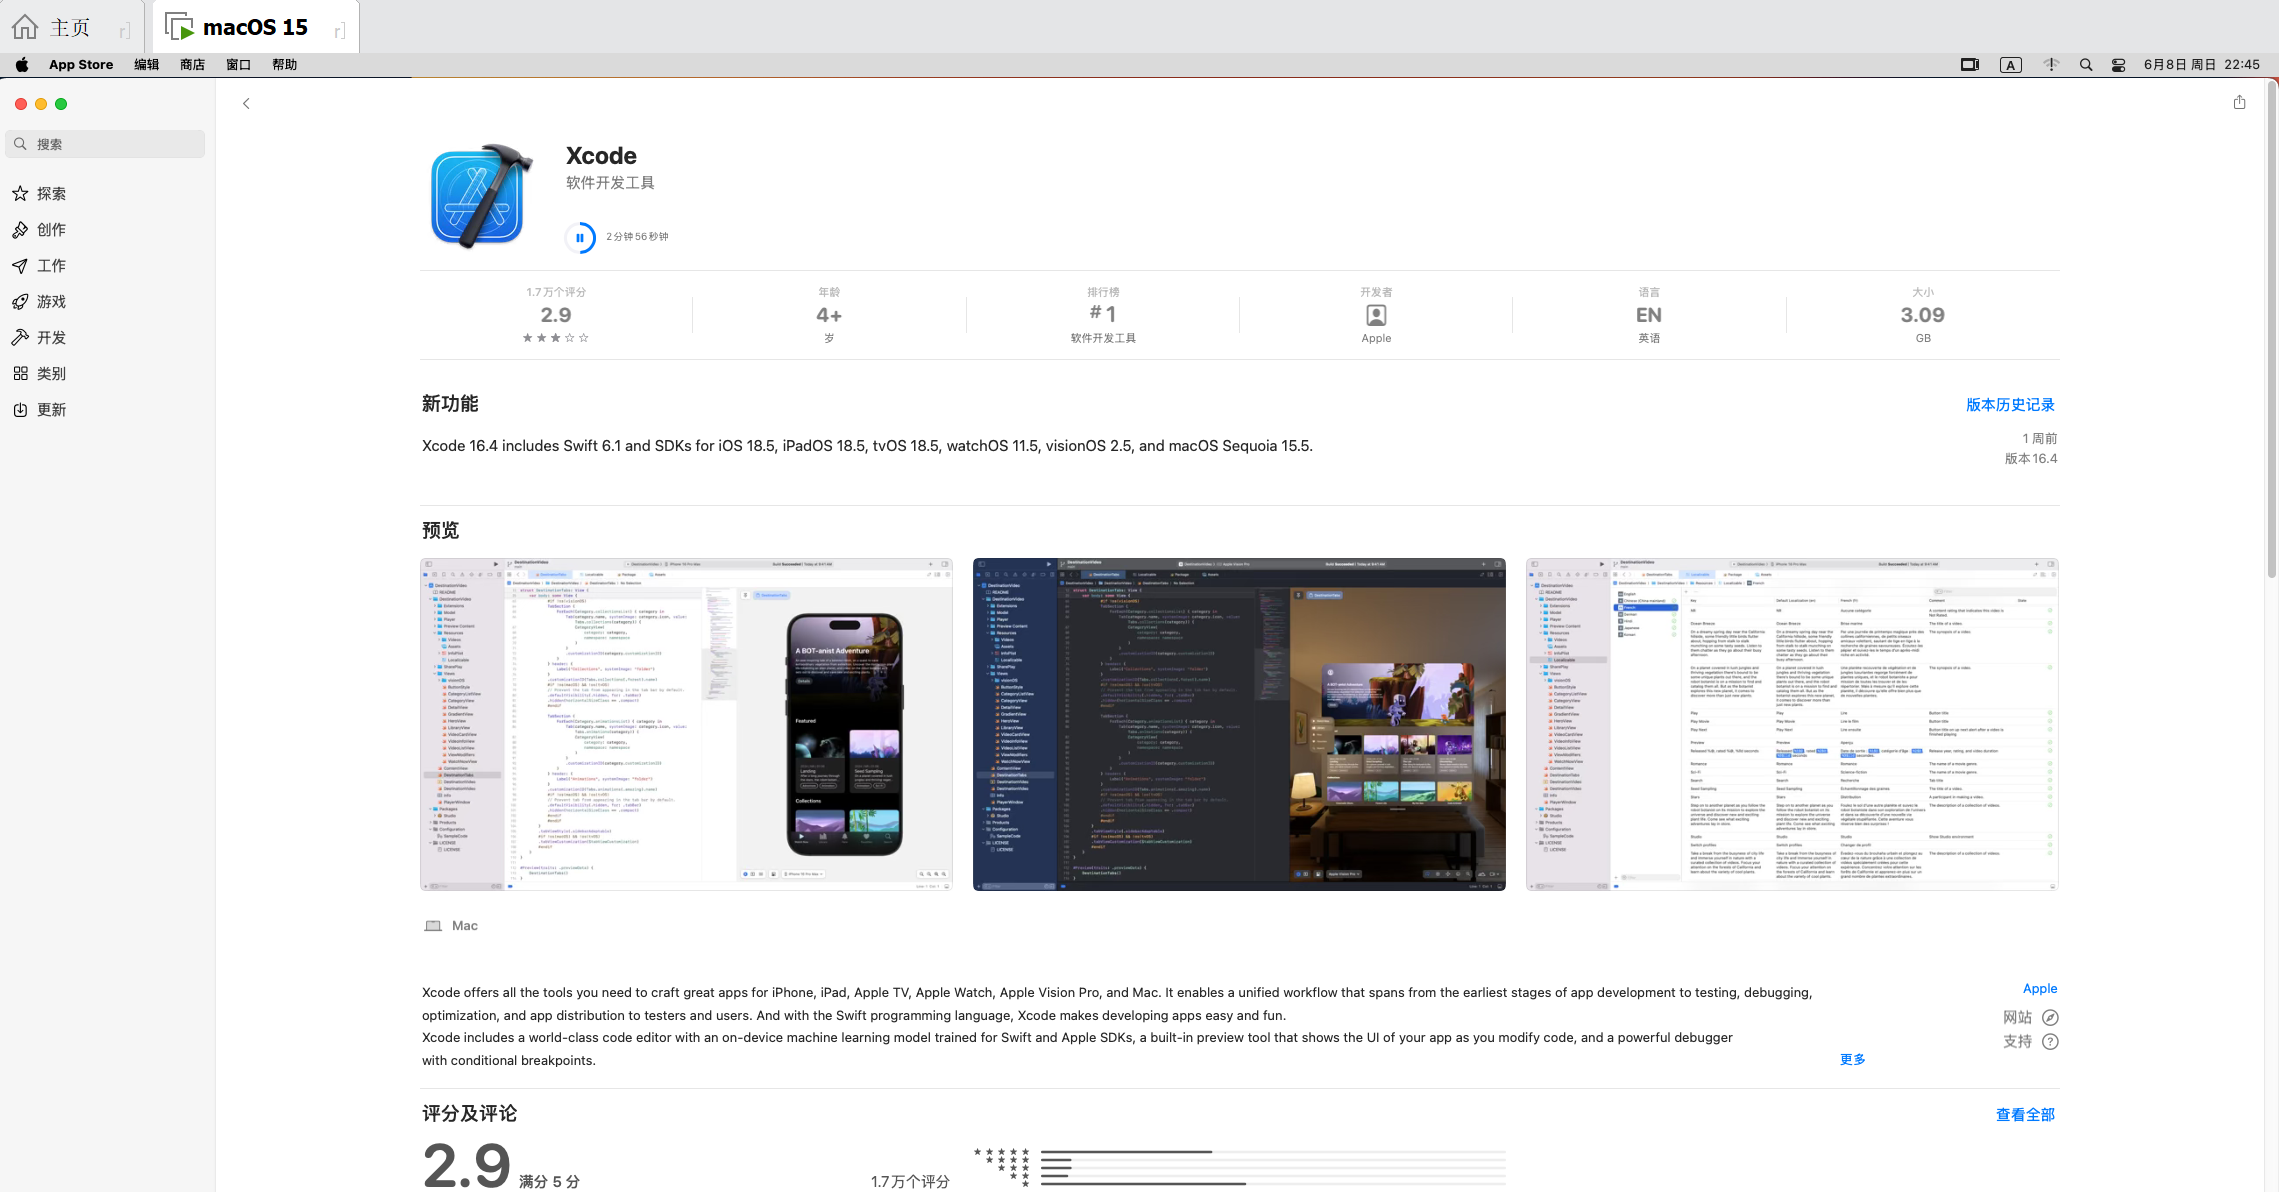Click the 搜索 field in the sidebar
2279x1192 pixels.
pos(104,143)
